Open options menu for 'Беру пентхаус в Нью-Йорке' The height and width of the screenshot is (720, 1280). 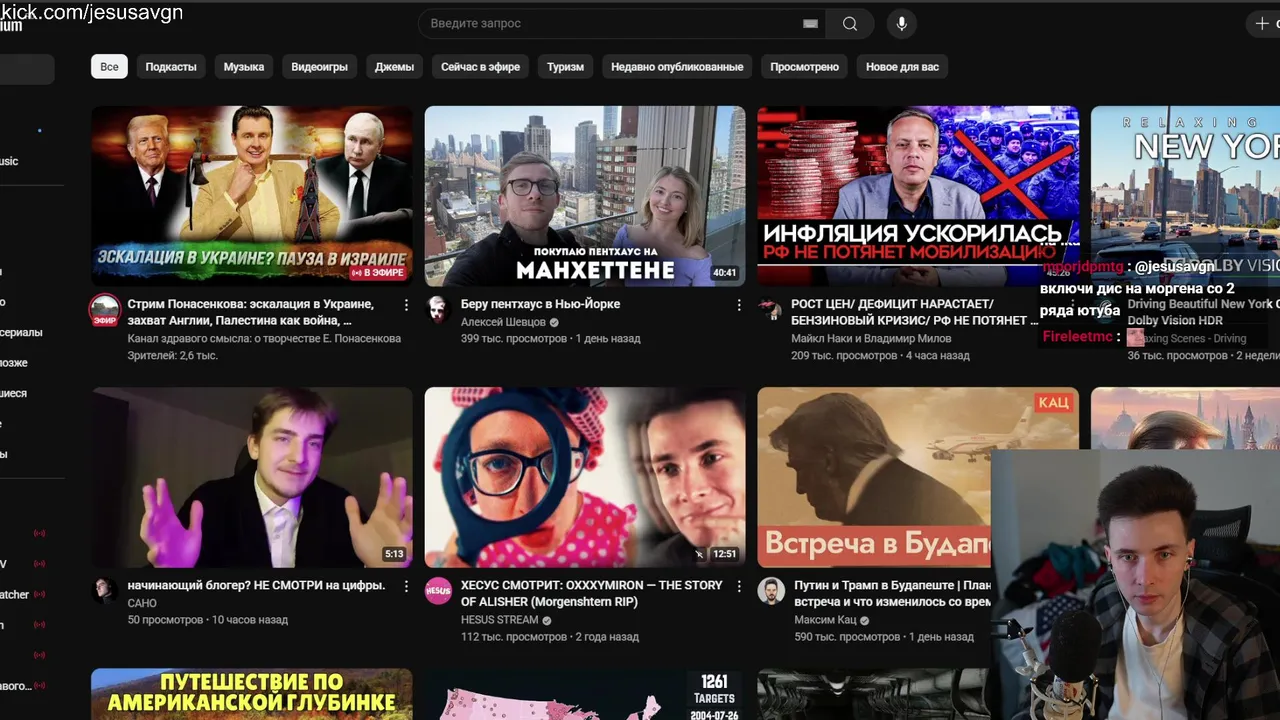739,305
